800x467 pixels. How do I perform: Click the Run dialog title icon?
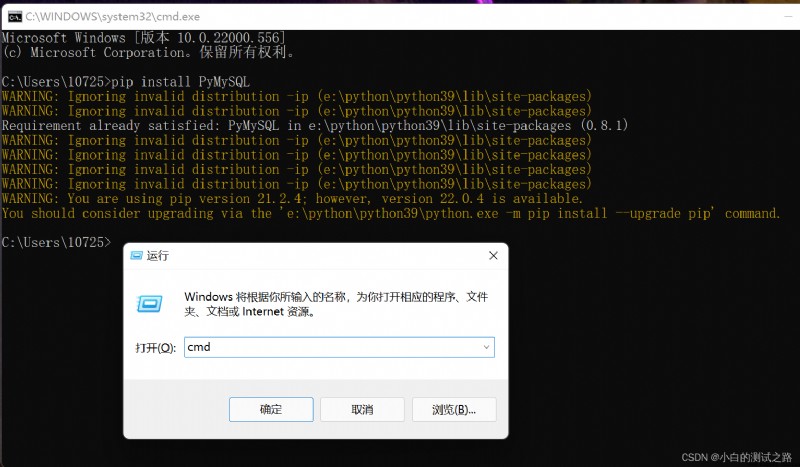136,255
